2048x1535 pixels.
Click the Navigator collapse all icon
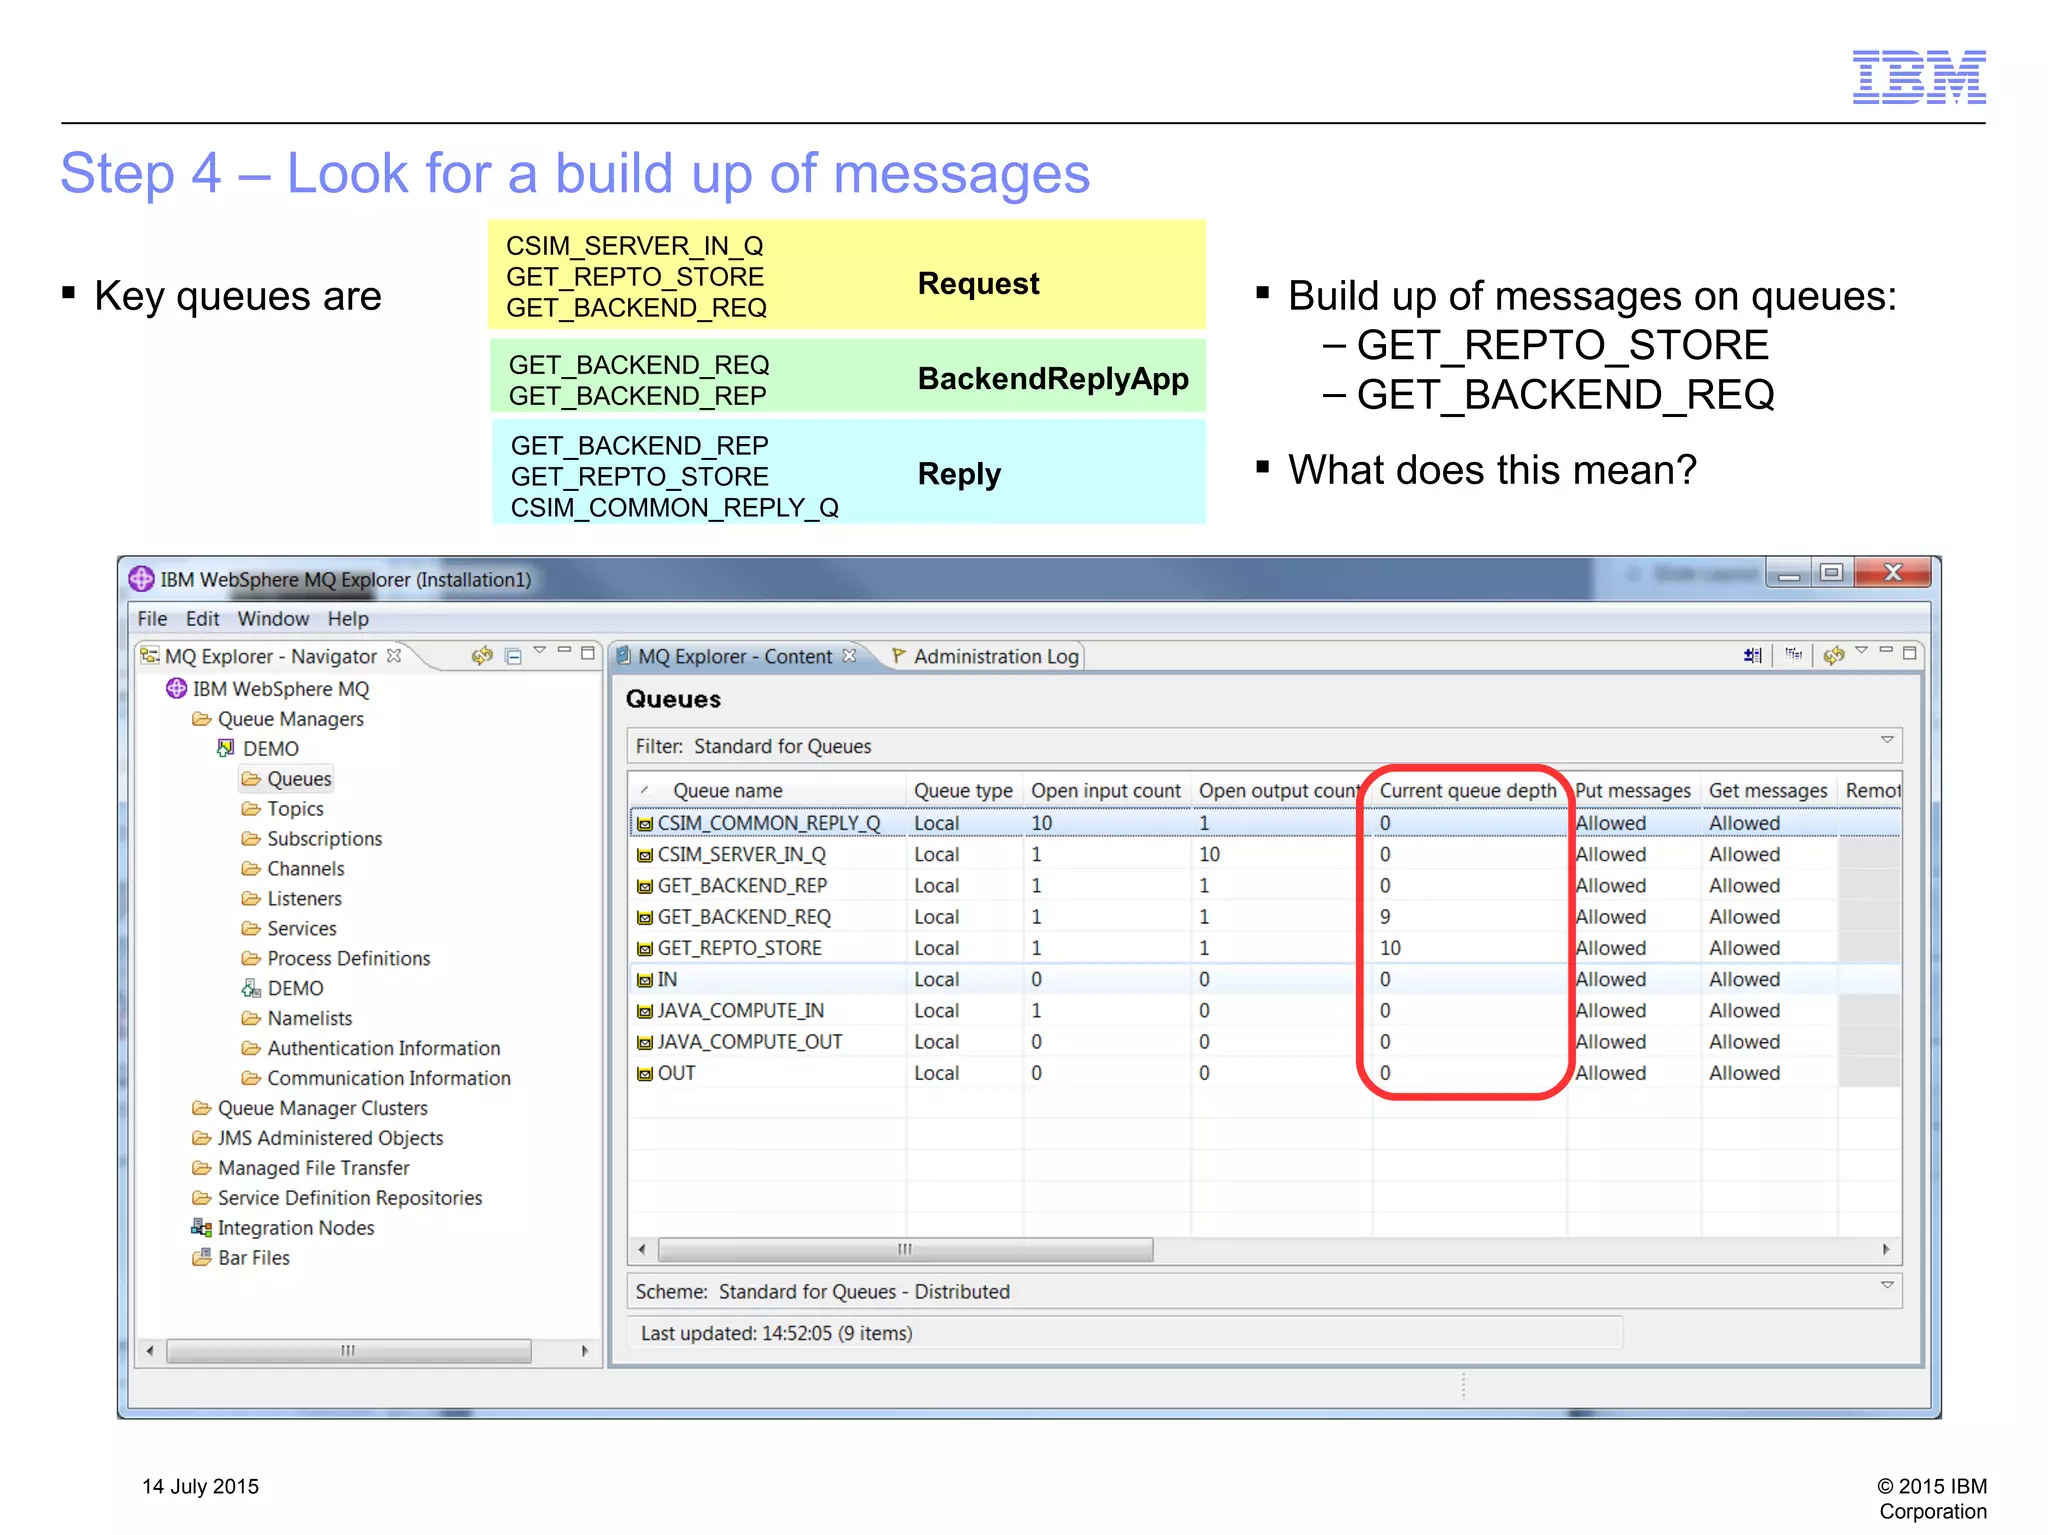(513, 656)
